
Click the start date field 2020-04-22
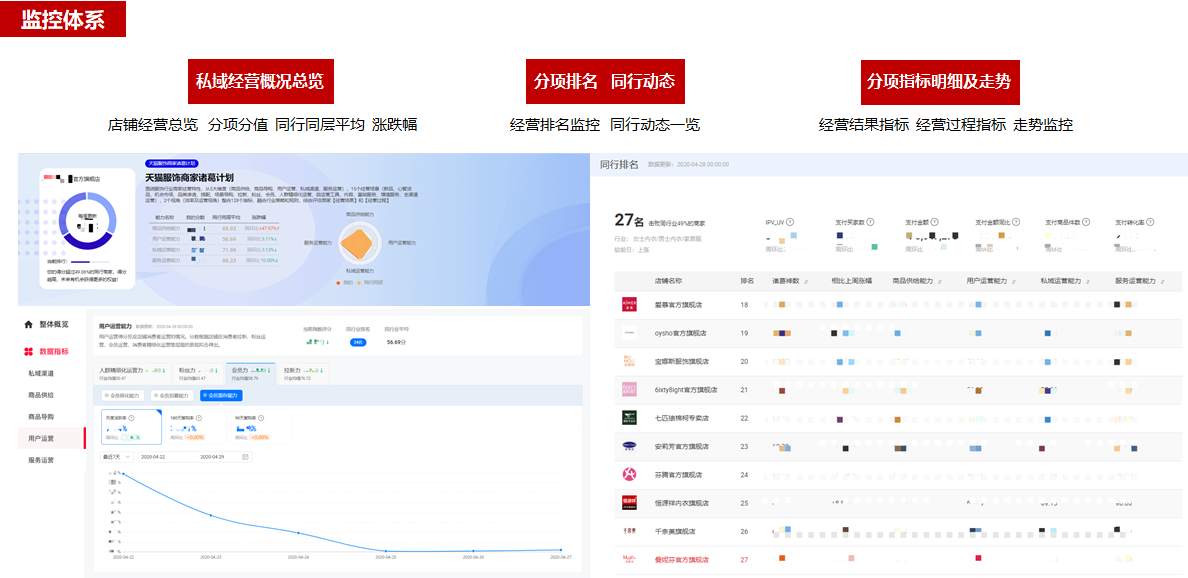tap(154, 457)
